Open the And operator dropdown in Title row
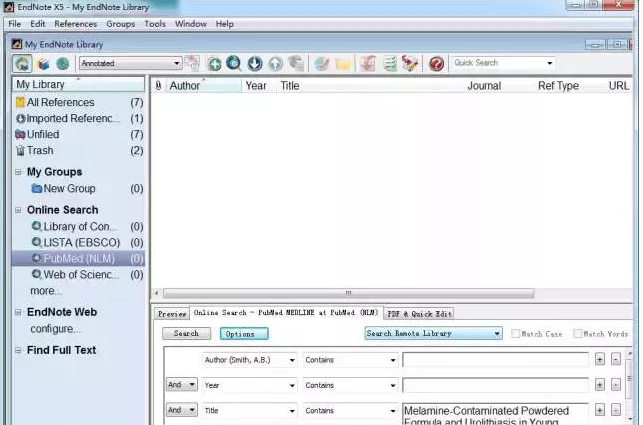Viewport: 643px width, 425px height. 182,410
